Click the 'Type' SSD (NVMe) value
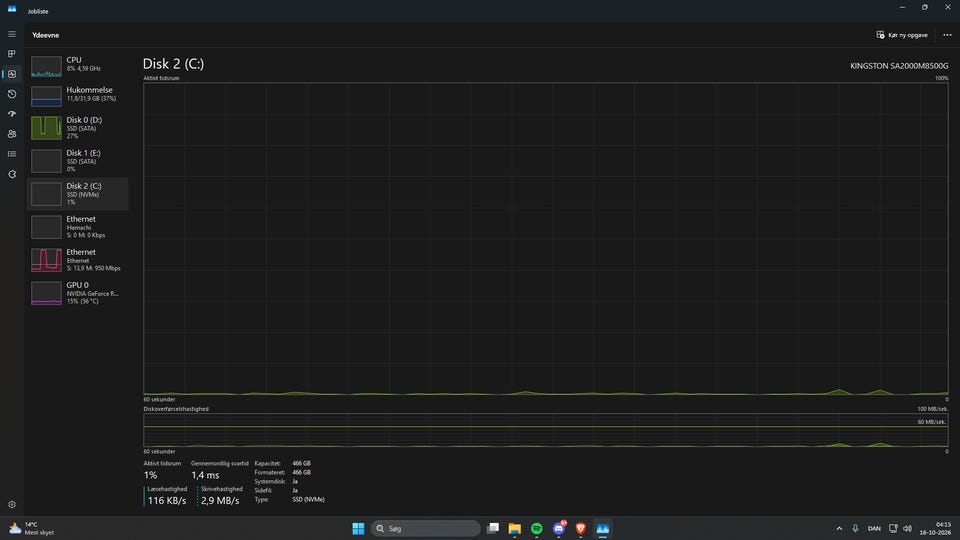960x540 pixels. click(309, 500)
